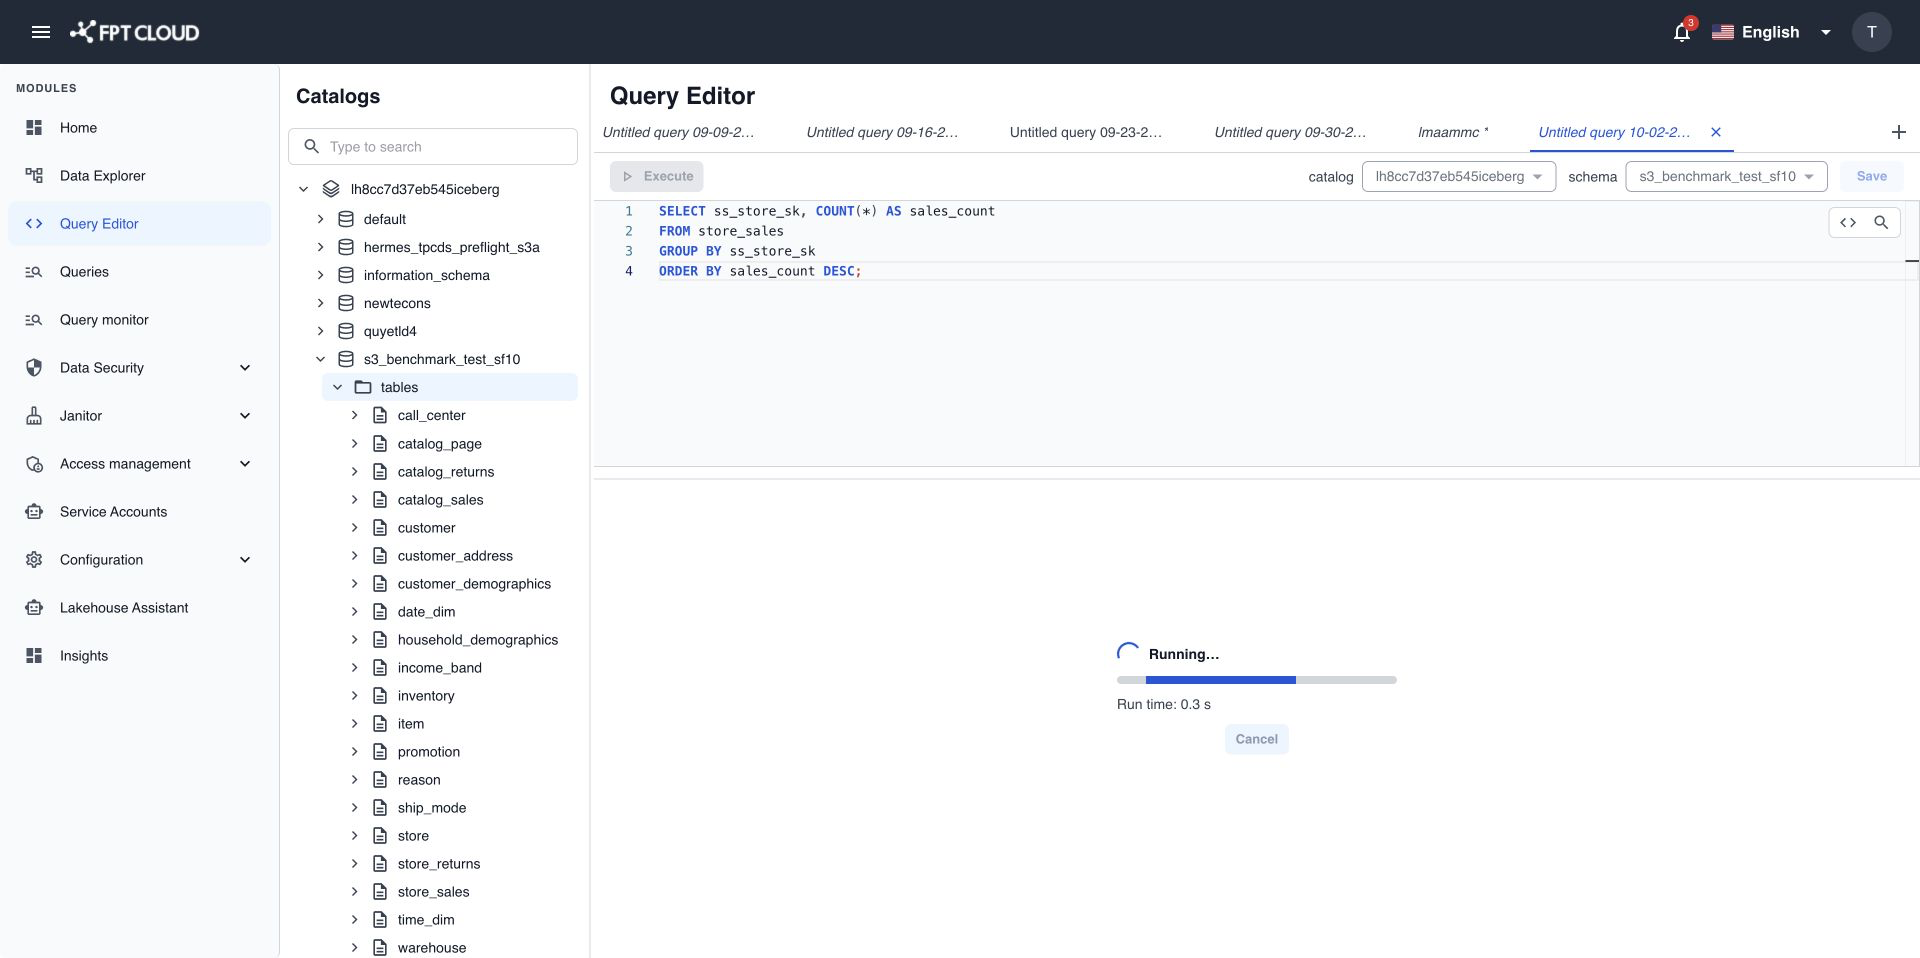Expand the hermes_tpcds_preflight_s3a schema

pyautogui.click(x=320, y=247)
